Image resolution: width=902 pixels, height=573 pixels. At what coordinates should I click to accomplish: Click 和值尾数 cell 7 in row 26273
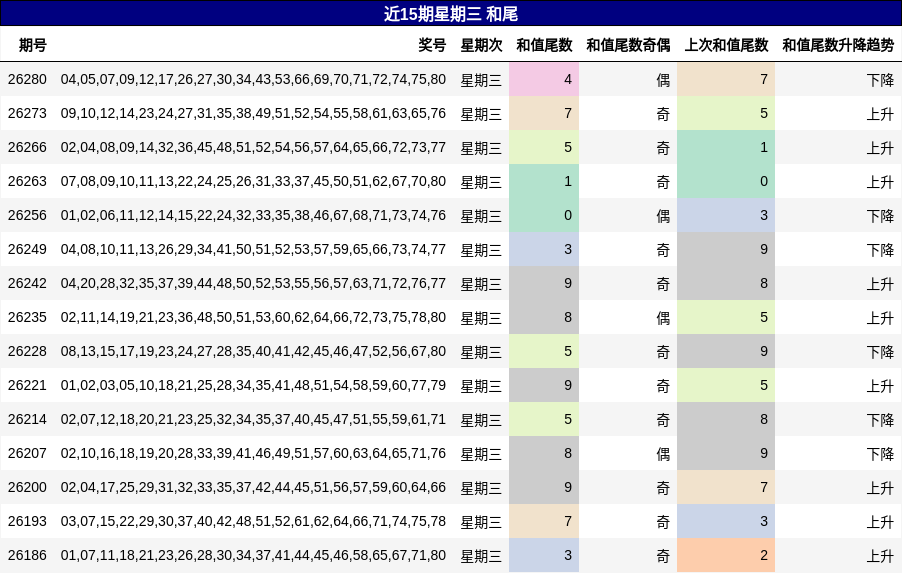pyautogui.click(x=544, y=113)
